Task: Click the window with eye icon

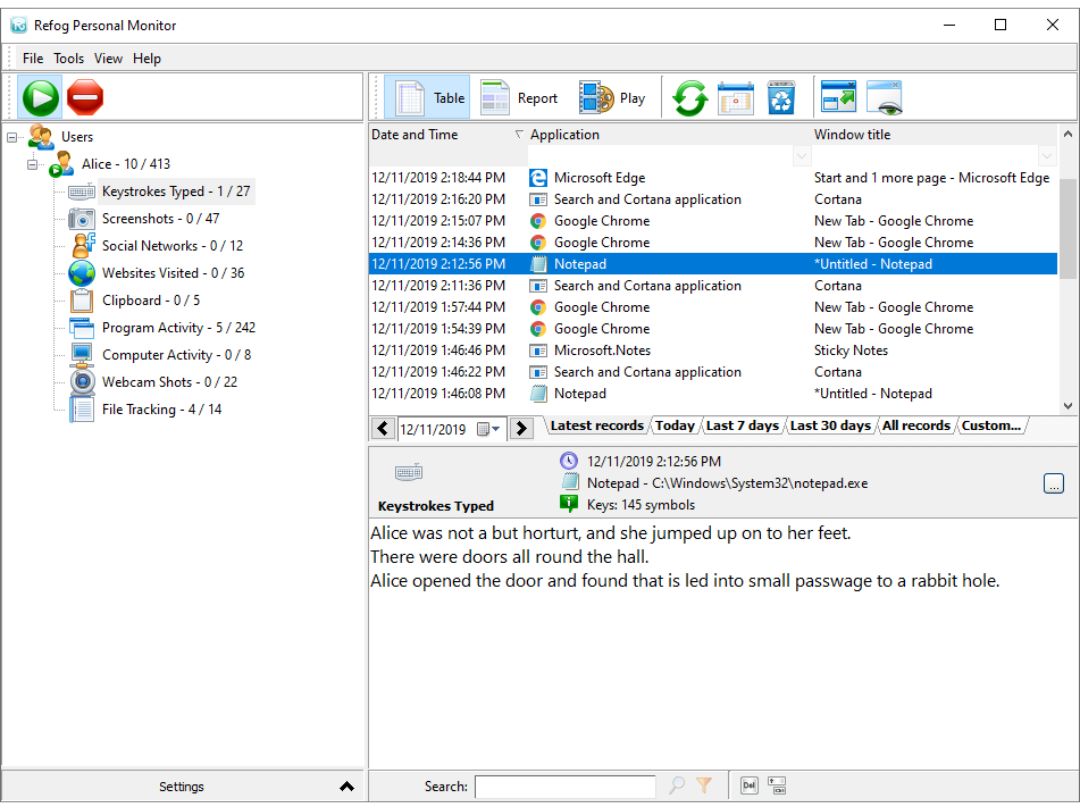Action: click(x=884, y=98)
